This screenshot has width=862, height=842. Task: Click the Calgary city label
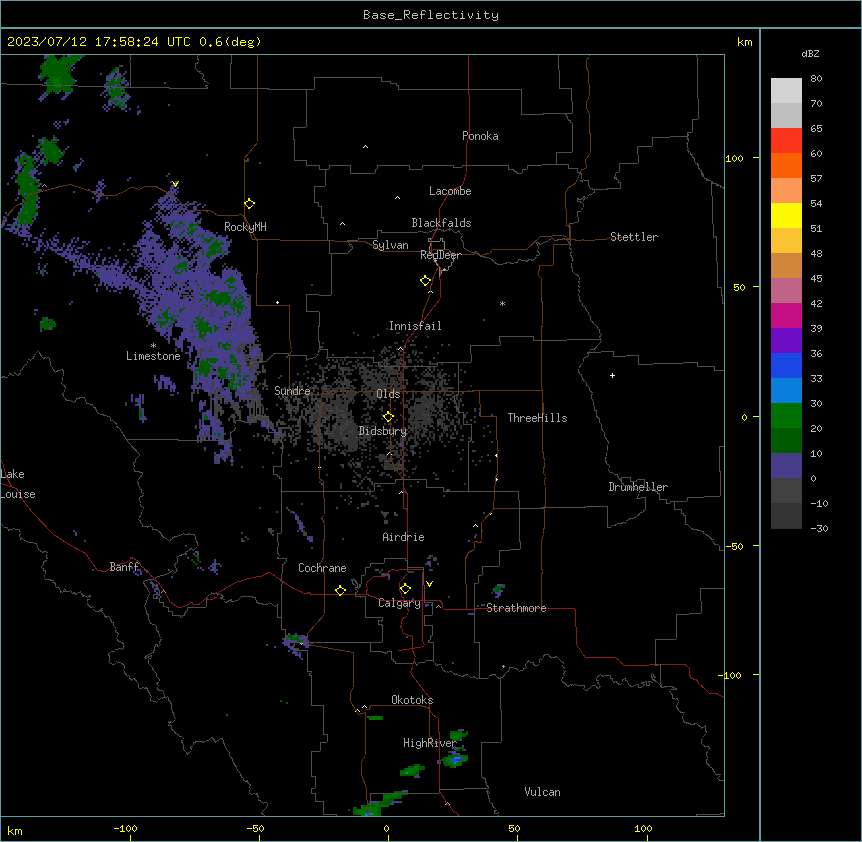tap(399, 603)
